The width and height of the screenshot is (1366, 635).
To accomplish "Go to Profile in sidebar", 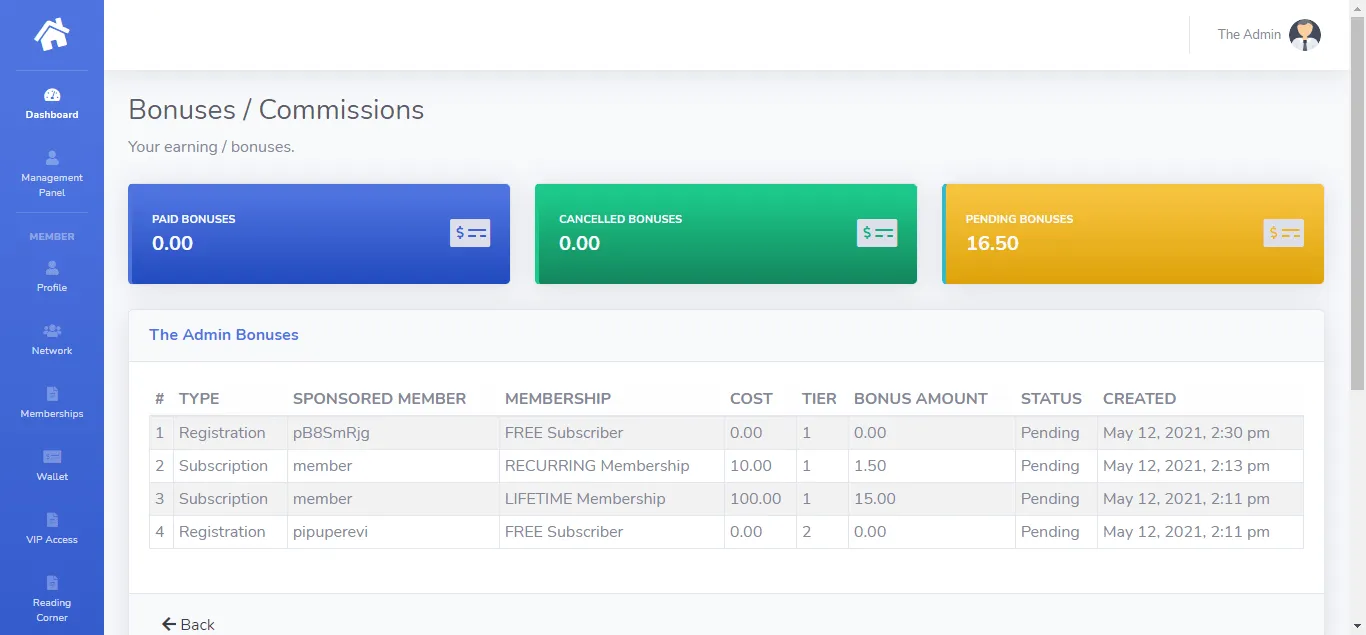I will coord(52,276).
